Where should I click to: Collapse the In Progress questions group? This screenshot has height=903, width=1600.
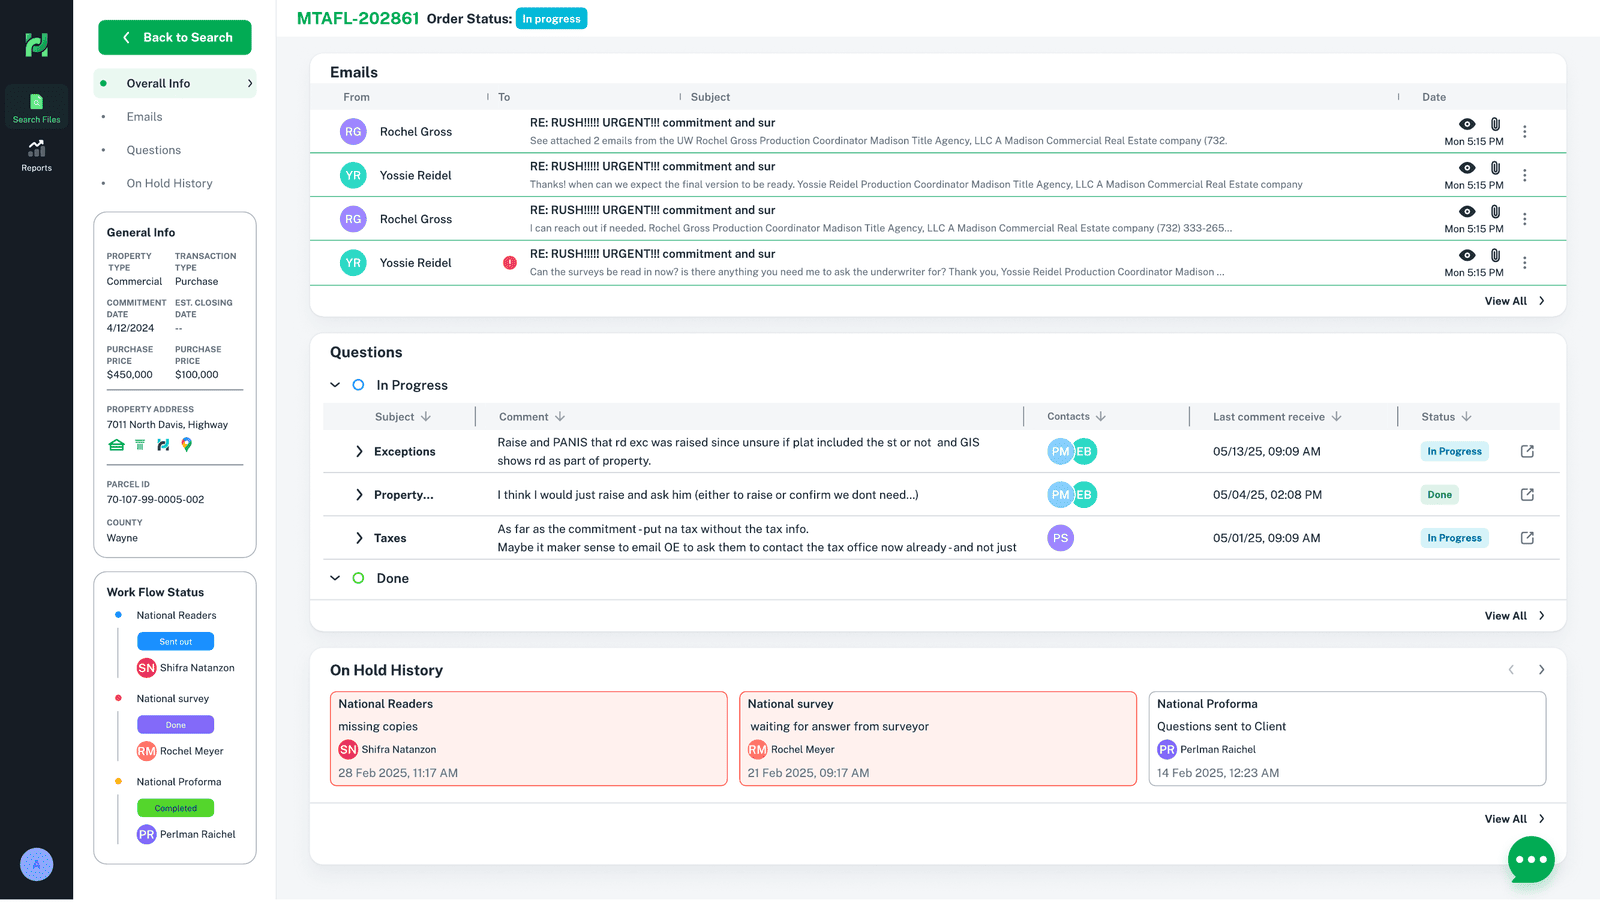coord(335,385)
